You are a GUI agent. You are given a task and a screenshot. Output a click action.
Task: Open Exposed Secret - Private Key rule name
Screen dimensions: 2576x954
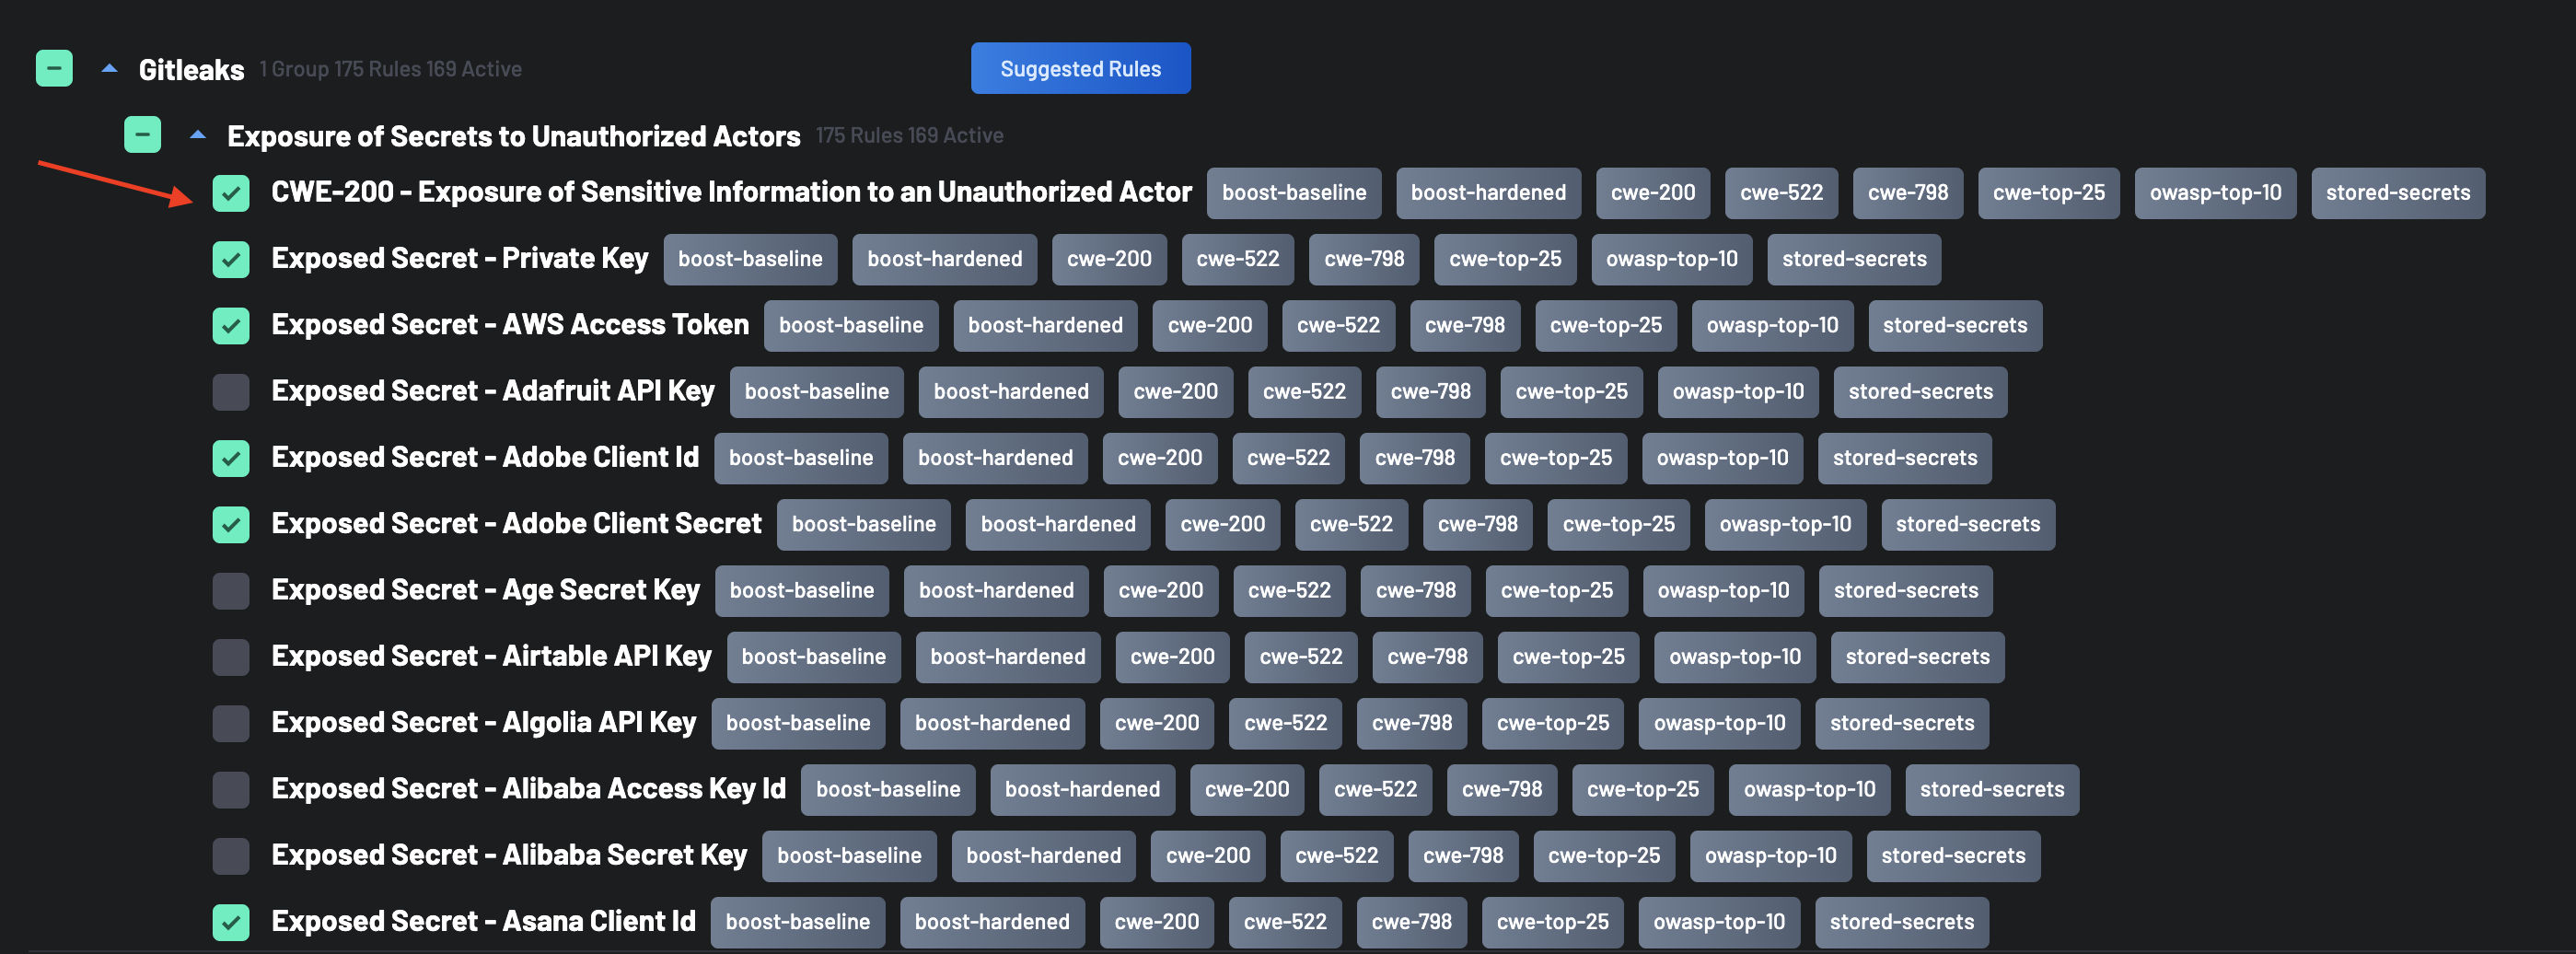point(460,258)
